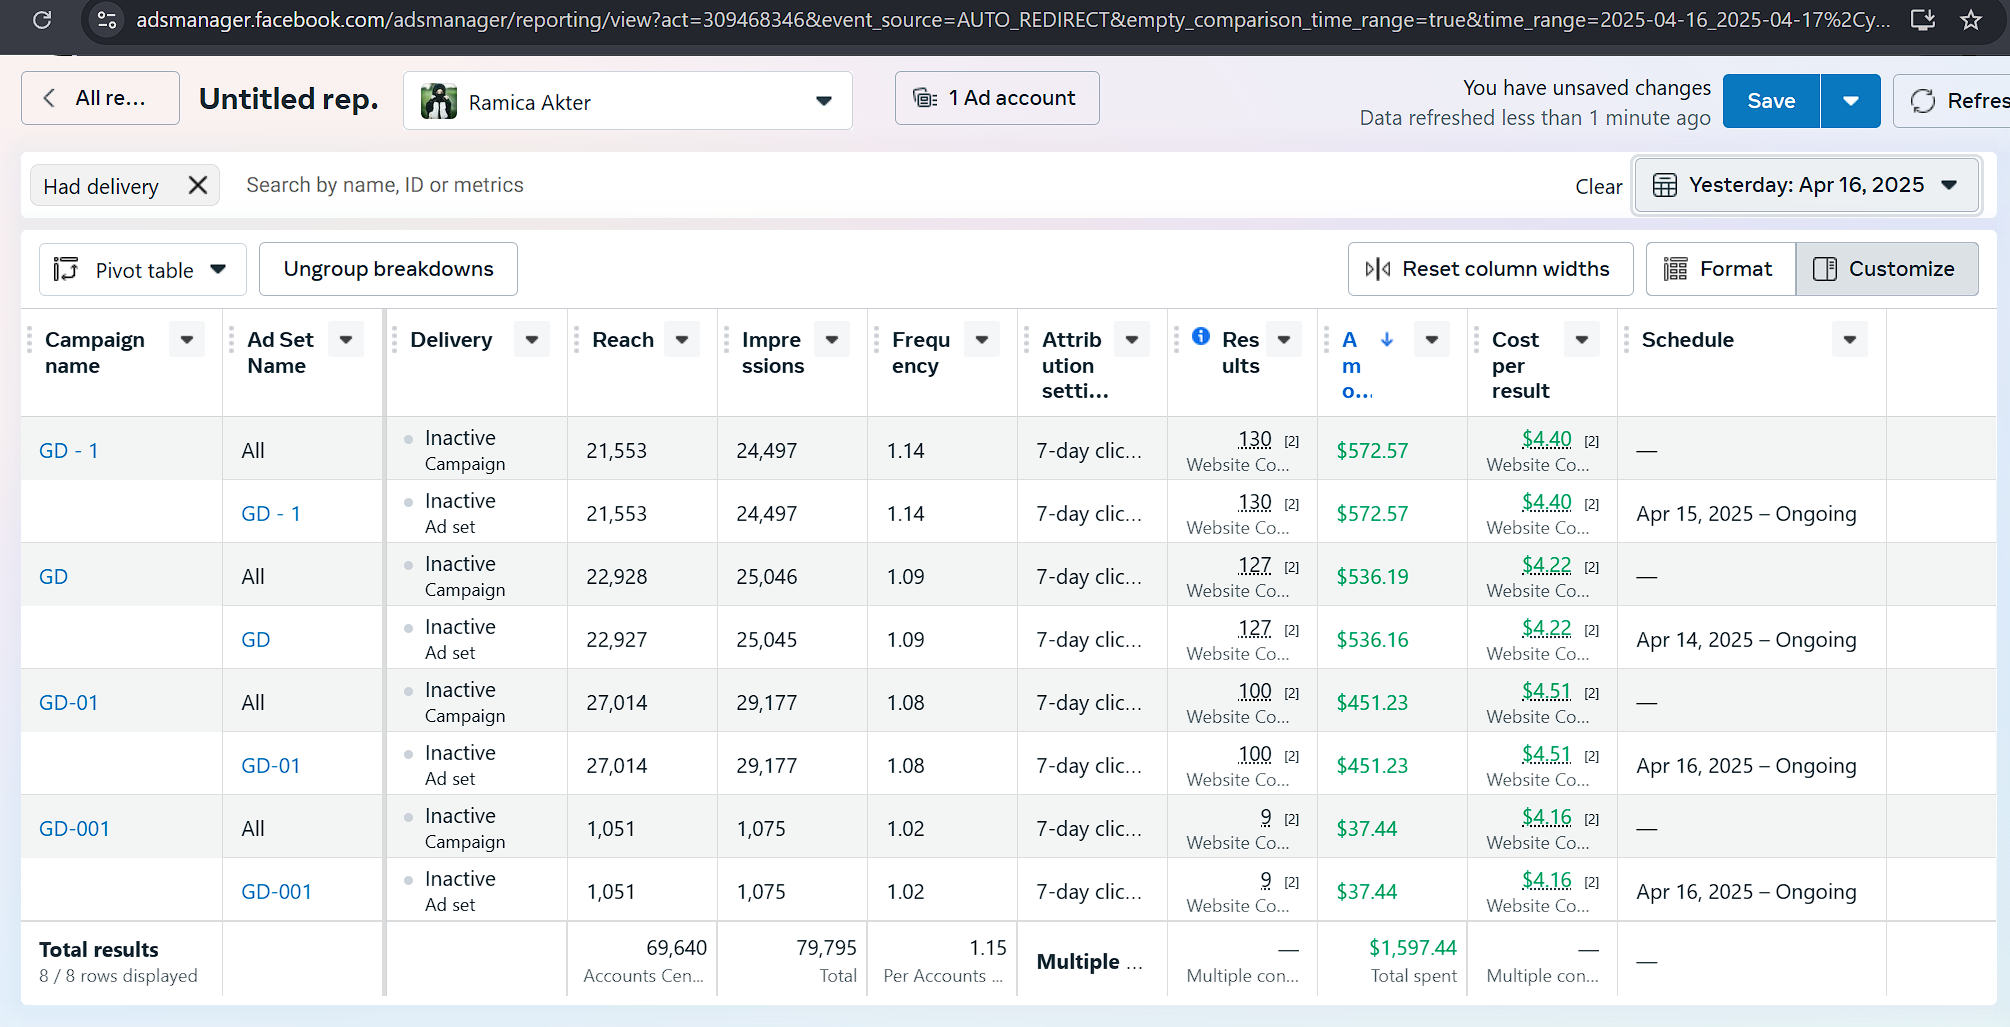Image resolution: width=2010 pixels, height=1027 pixels.
Task: Open the Reach column menu arrow
Action: coord(682,340)
